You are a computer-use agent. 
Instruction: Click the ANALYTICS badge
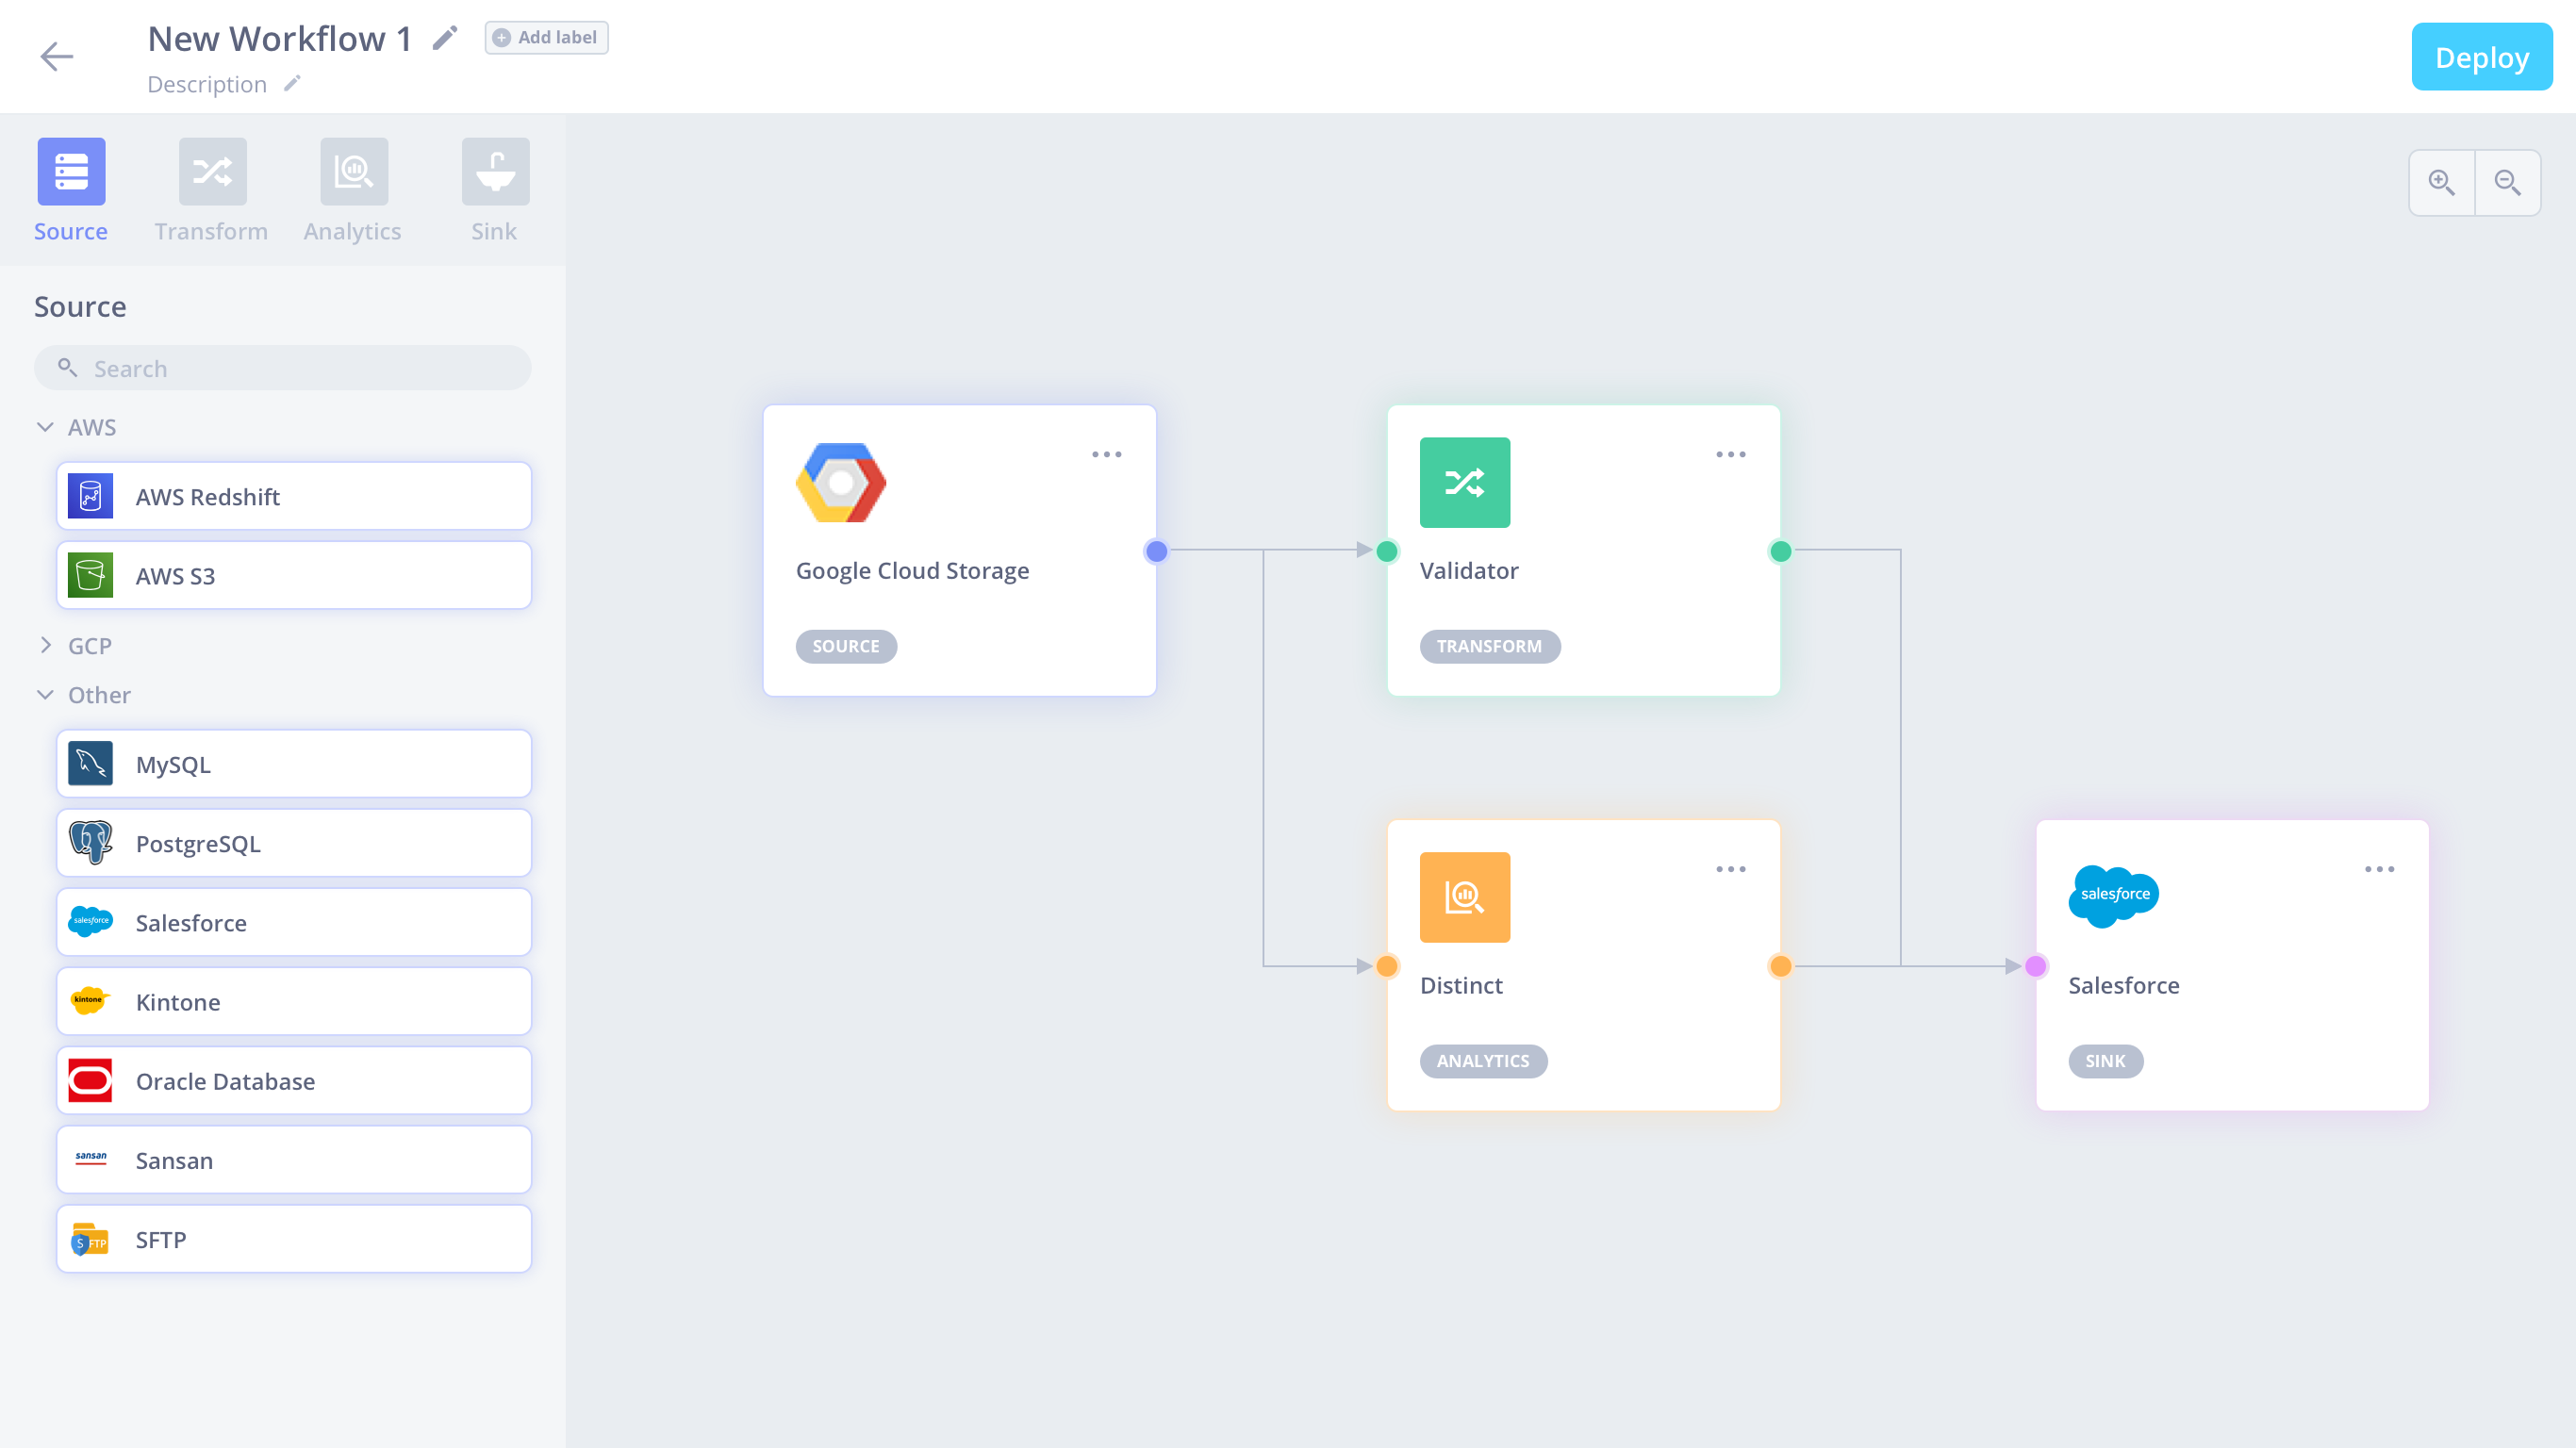[x=1483, y=1061]
